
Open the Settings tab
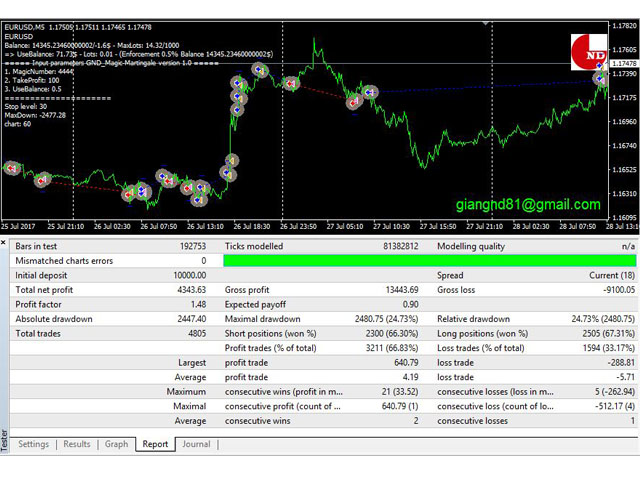tap(33, 444)
